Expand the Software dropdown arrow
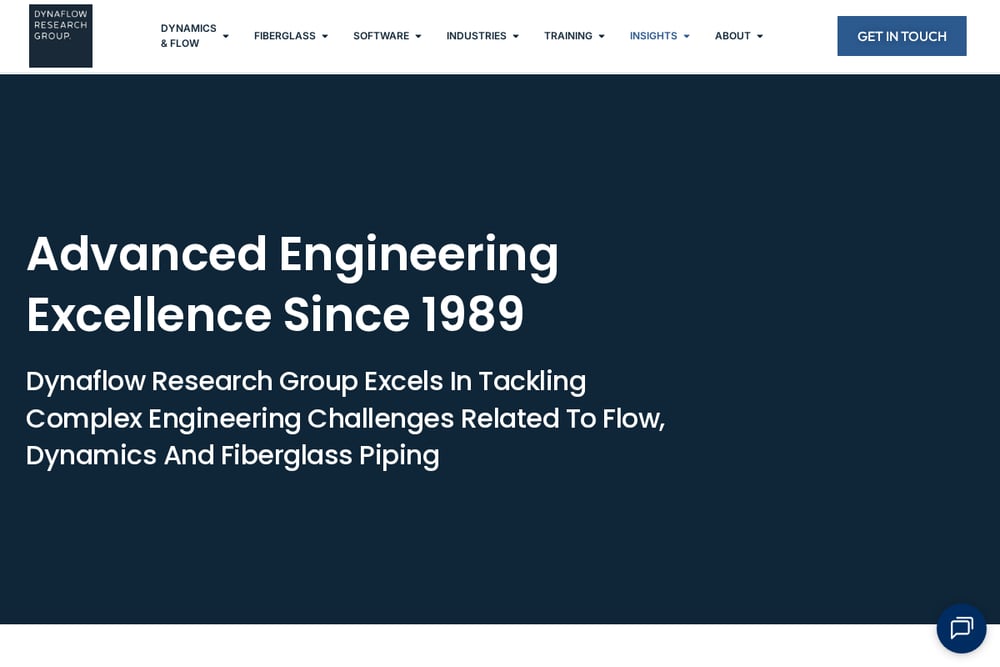The width and height of the screenshot is (1000, 667). [x=418, y=36]
